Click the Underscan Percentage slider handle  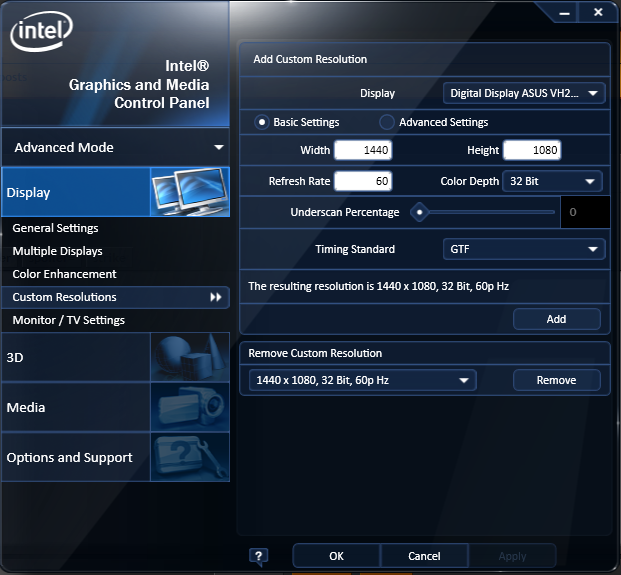[x=419, y=212]
